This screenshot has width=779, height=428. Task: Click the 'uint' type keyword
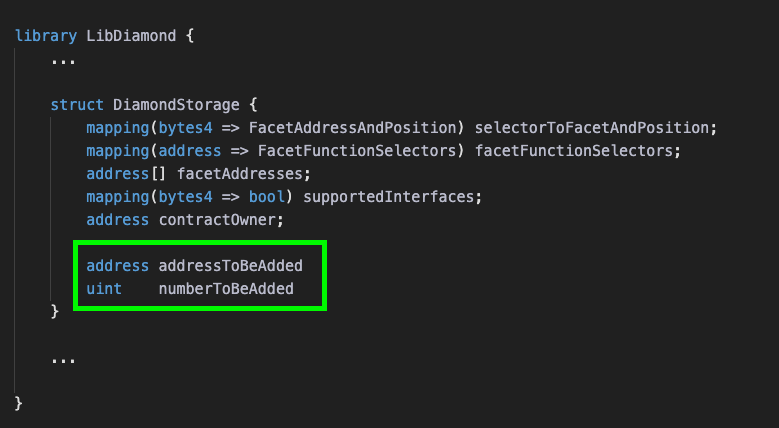(104, 289)
